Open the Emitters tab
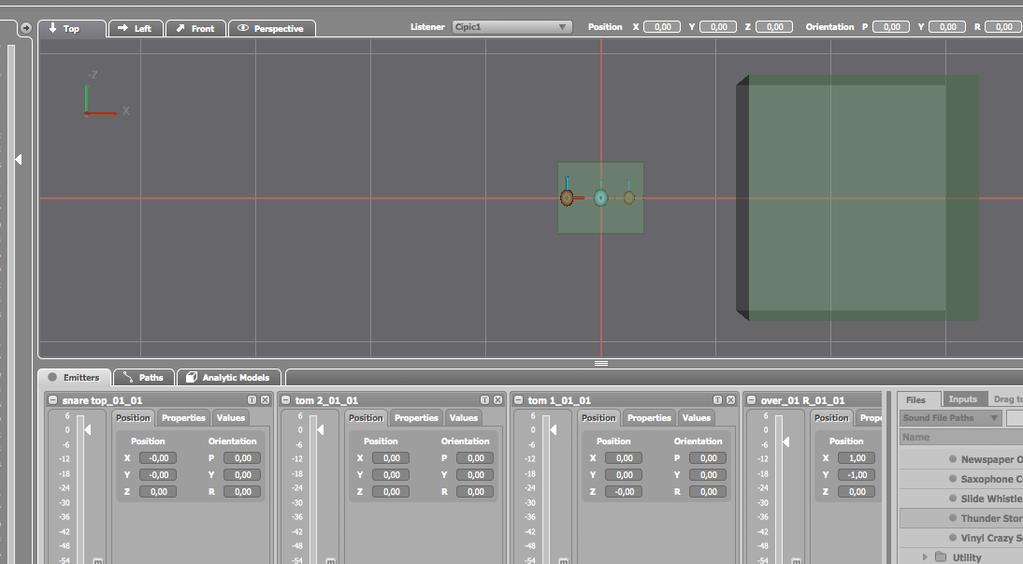1023x564 pixels. [74, 377]
